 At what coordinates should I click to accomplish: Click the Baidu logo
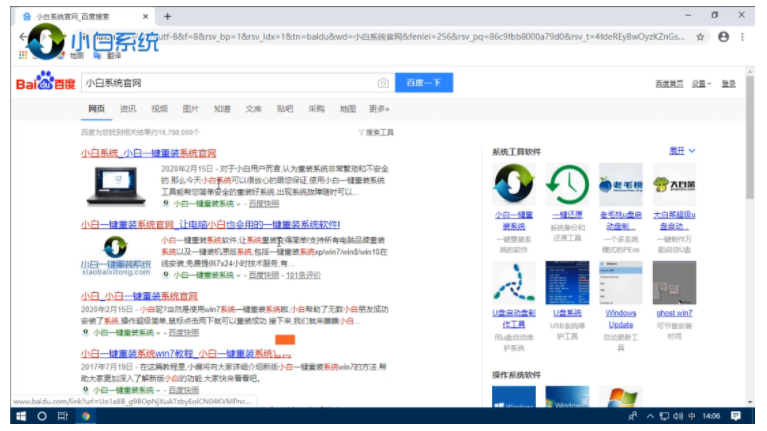47,83
